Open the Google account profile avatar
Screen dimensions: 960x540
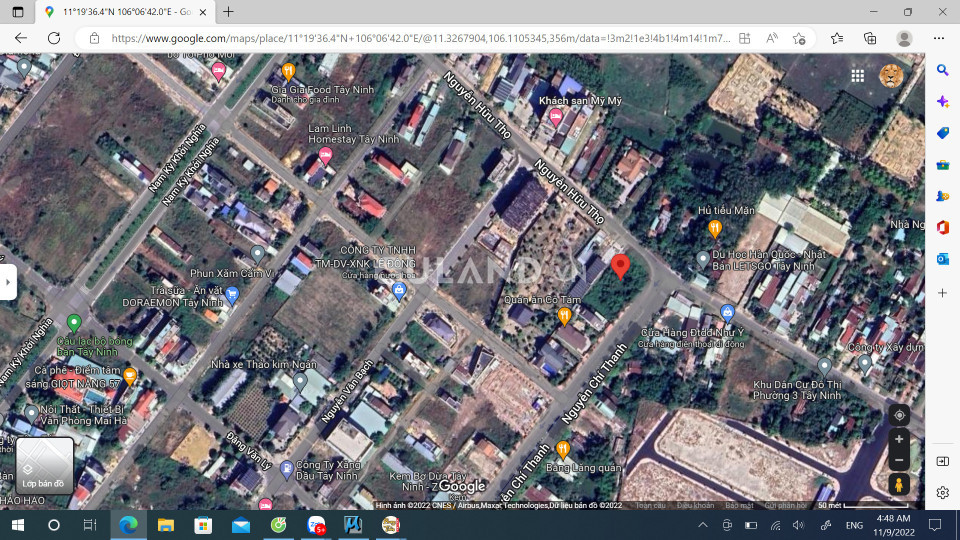891,76
